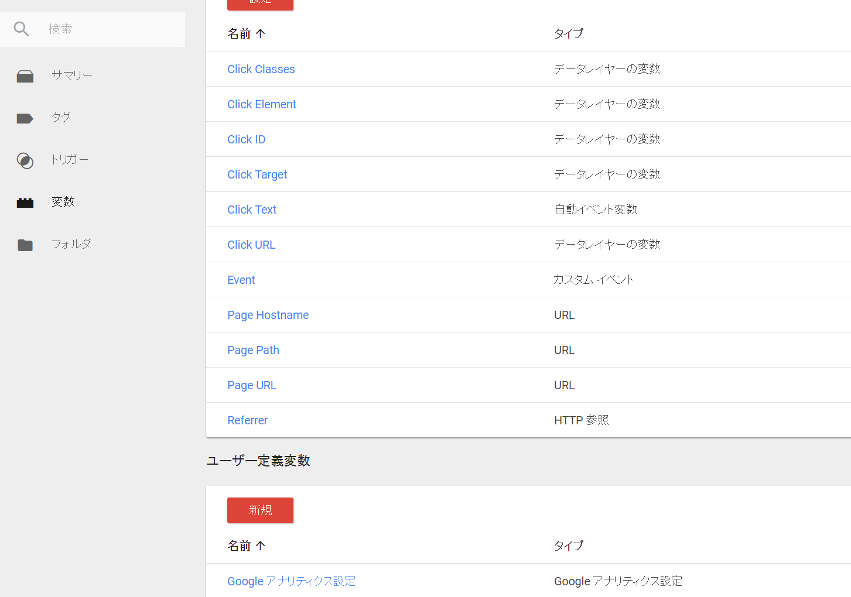Click the フォルダ folder icon

25,245
